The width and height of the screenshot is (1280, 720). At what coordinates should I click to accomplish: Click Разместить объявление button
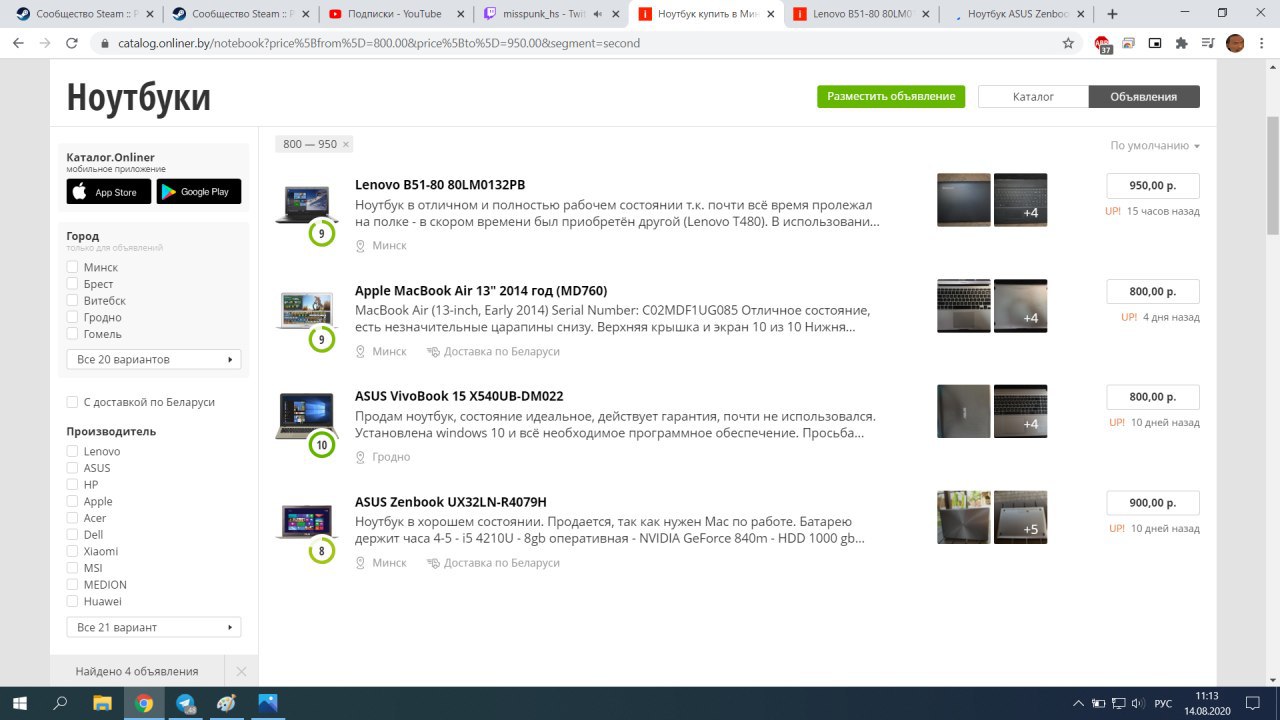tap(891, 96)
